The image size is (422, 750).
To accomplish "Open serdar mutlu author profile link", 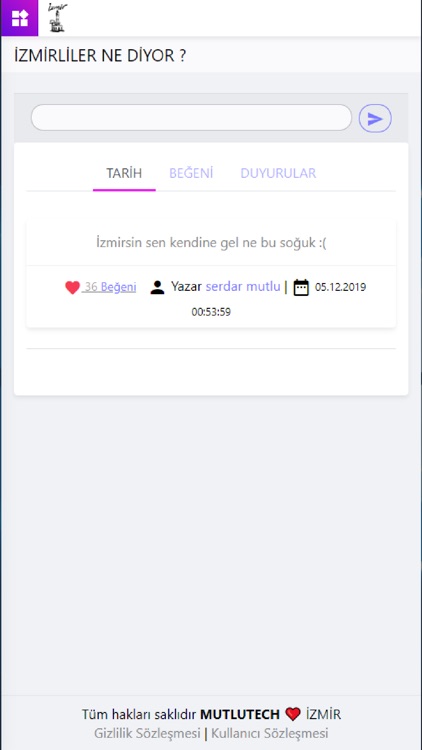I will [243, 287].
